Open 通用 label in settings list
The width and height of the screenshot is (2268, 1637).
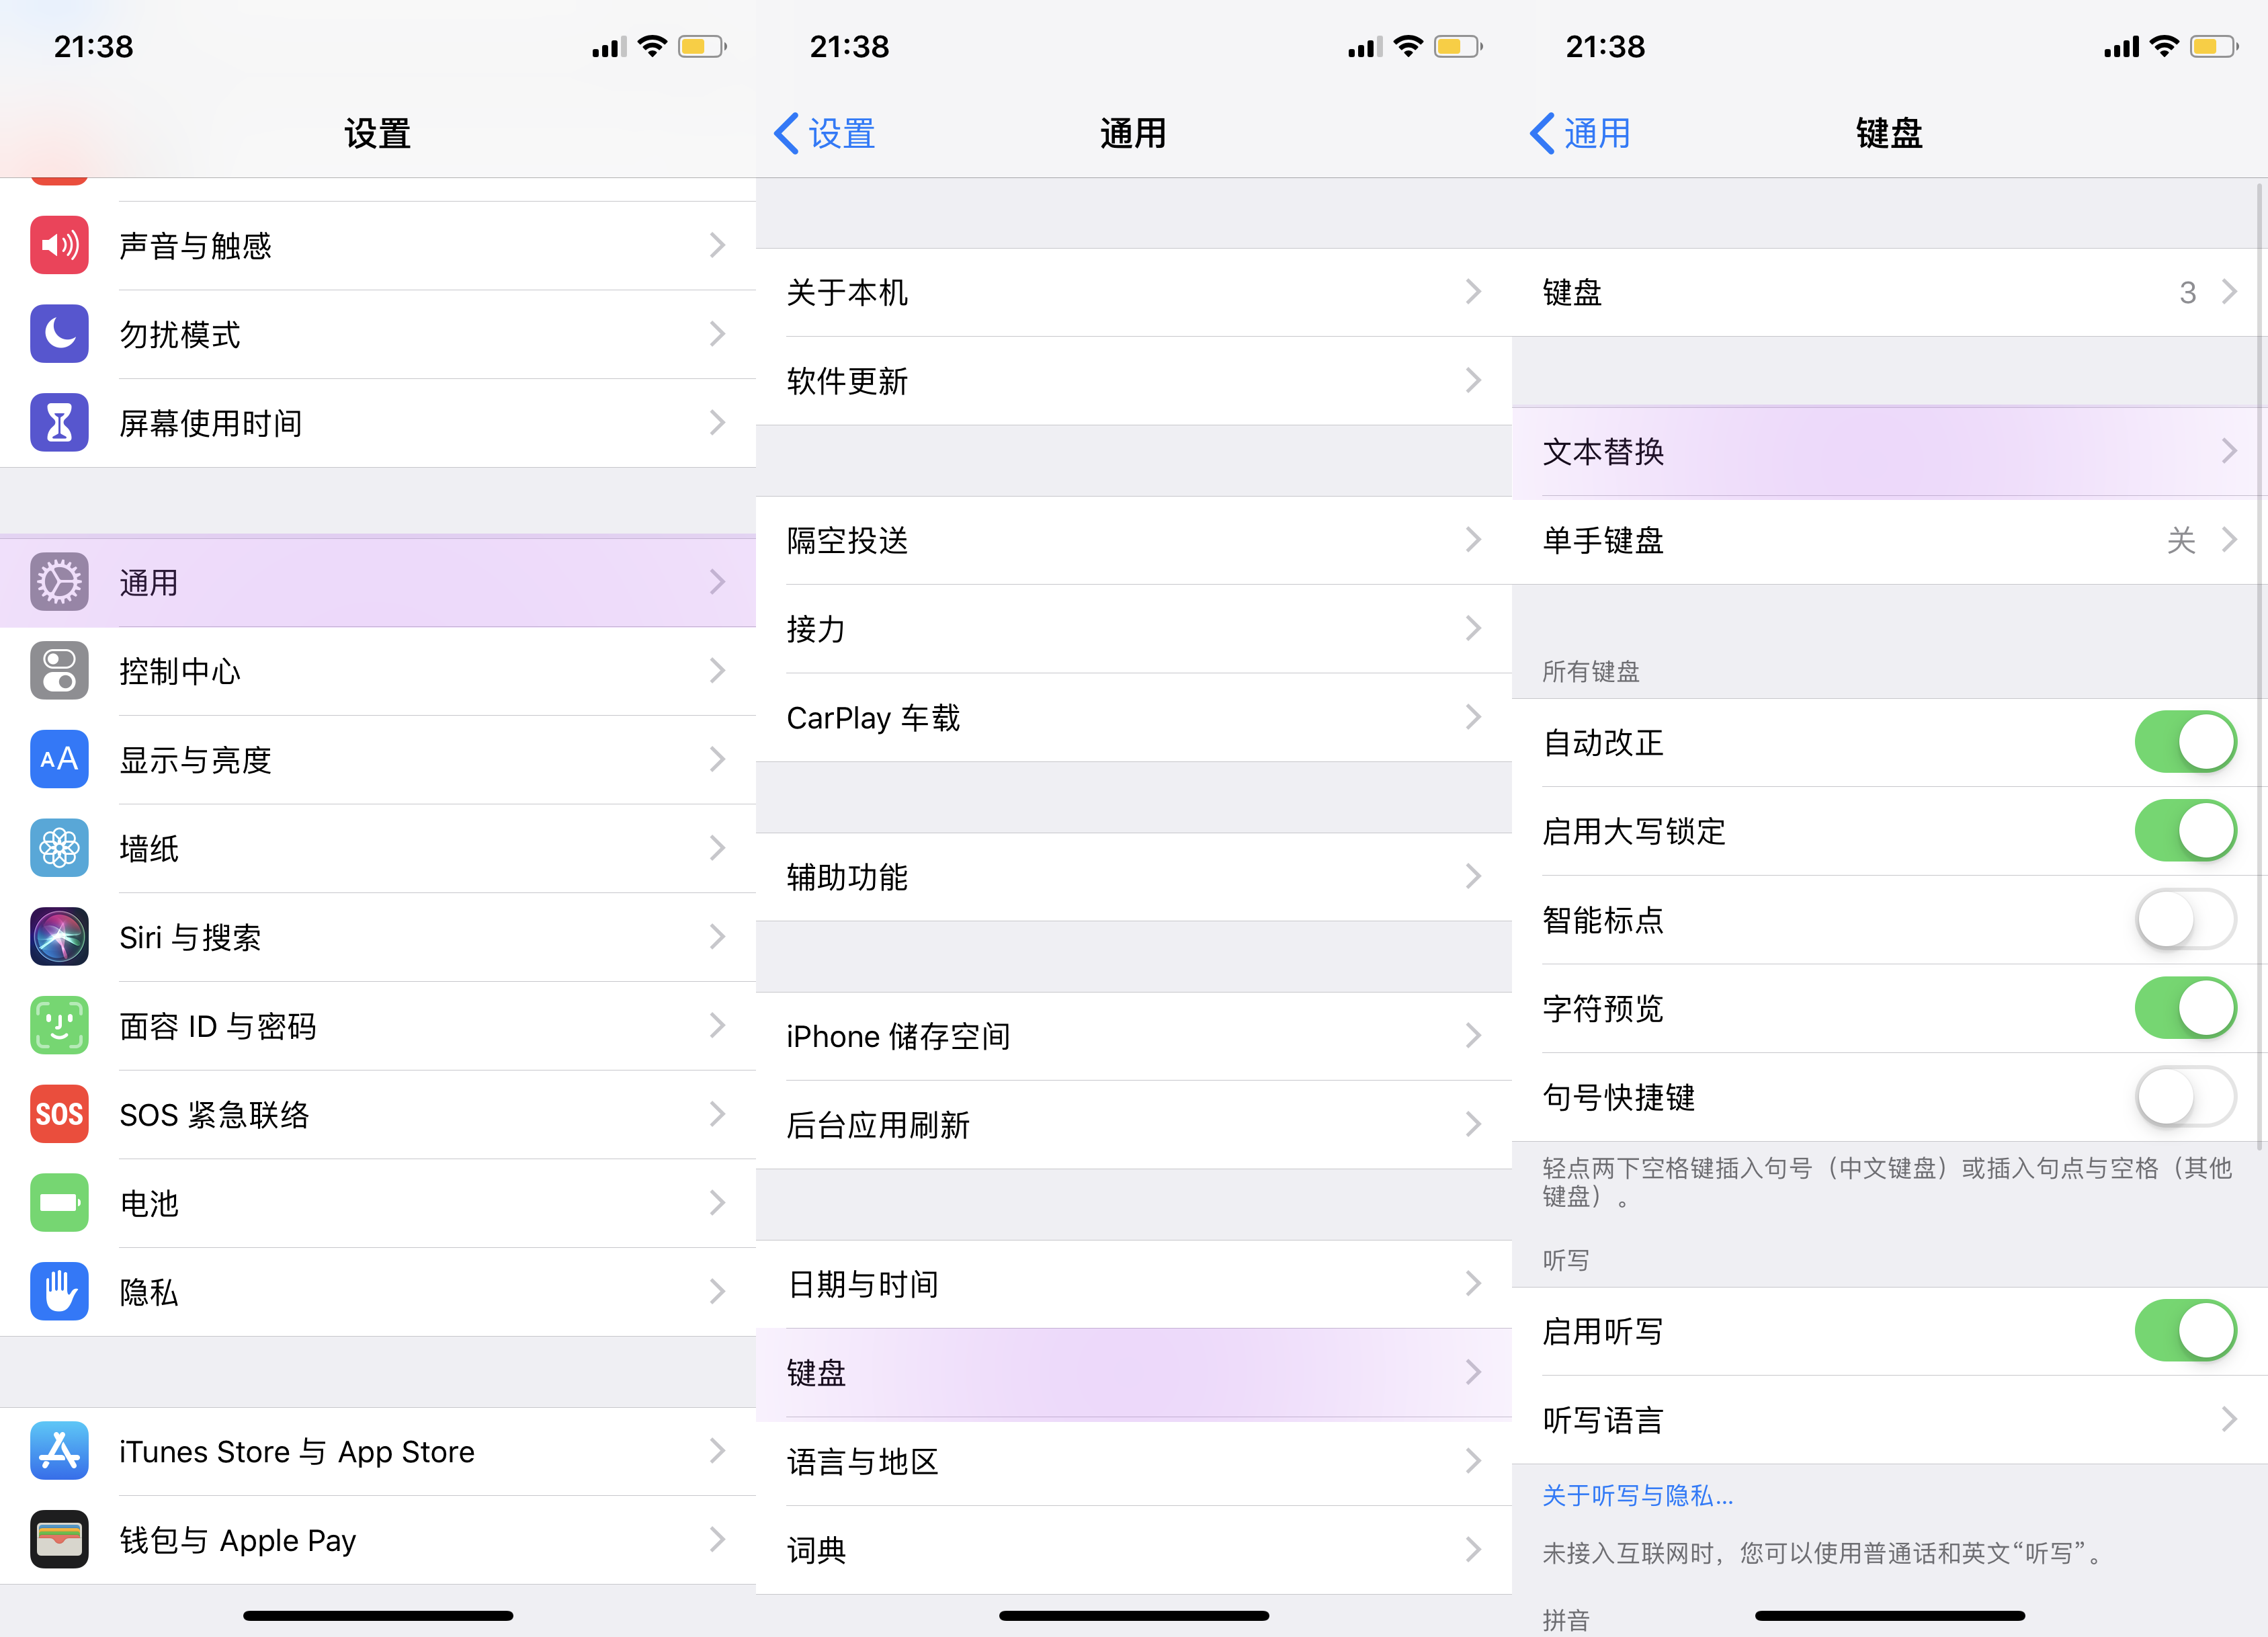tap(149, 583)
